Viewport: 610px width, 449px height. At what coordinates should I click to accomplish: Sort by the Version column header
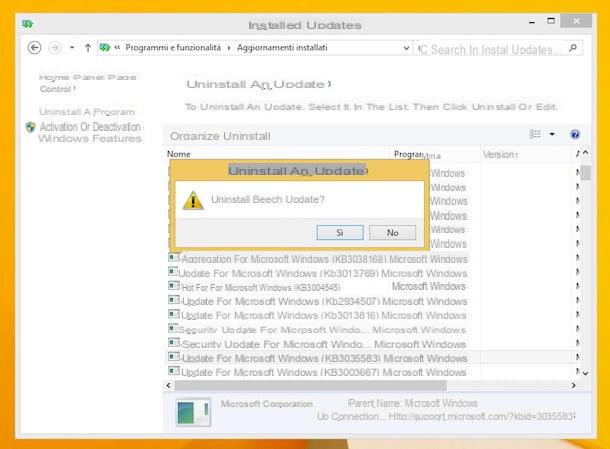(500, 154)
